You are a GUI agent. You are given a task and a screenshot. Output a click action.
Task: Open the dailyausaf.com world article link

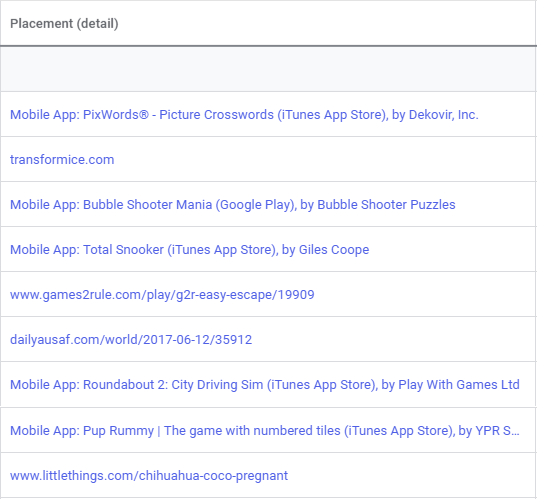point(131,340)
